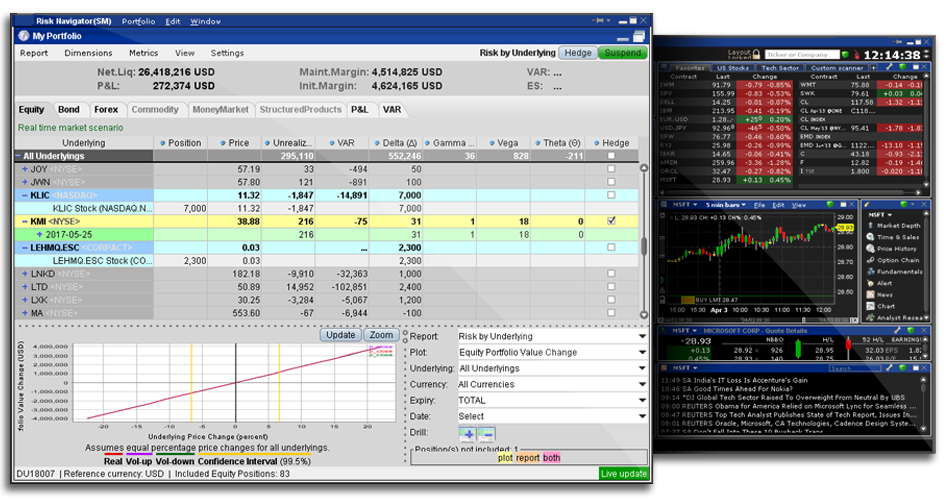
Task: Click the orange report swatch
Action: (528, 458)
